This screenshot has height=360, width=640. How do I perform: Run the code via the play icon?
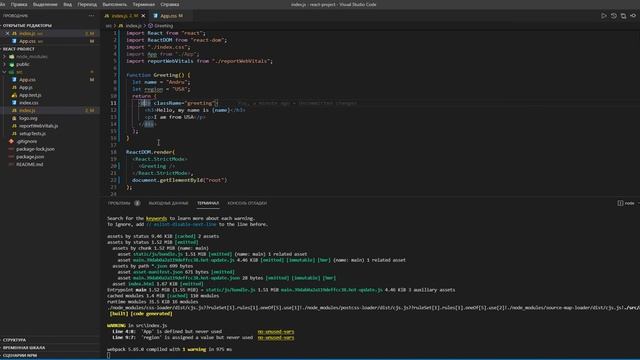604,16
